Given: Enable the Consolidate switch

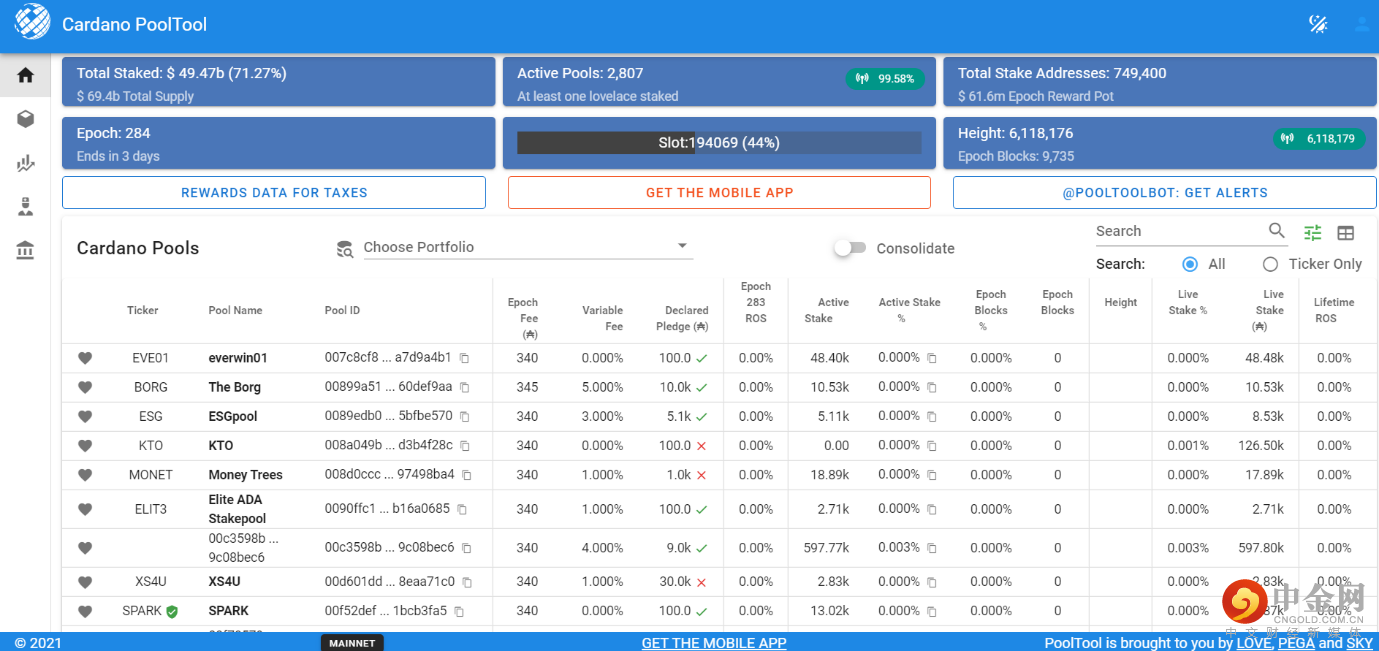Looking at the screenshot, I should 849,248.
